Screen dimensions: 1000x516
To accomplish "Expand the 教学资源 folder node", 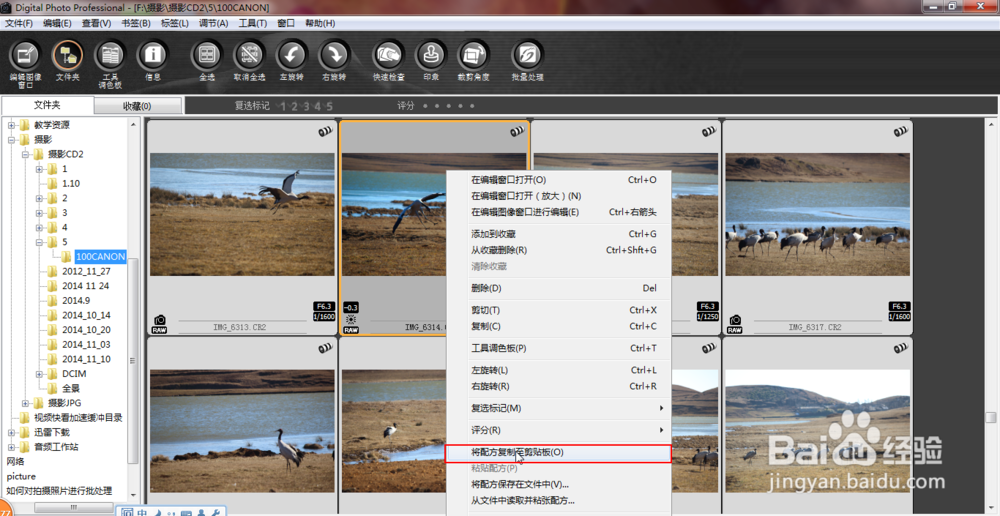I will (x=11, y=125).
